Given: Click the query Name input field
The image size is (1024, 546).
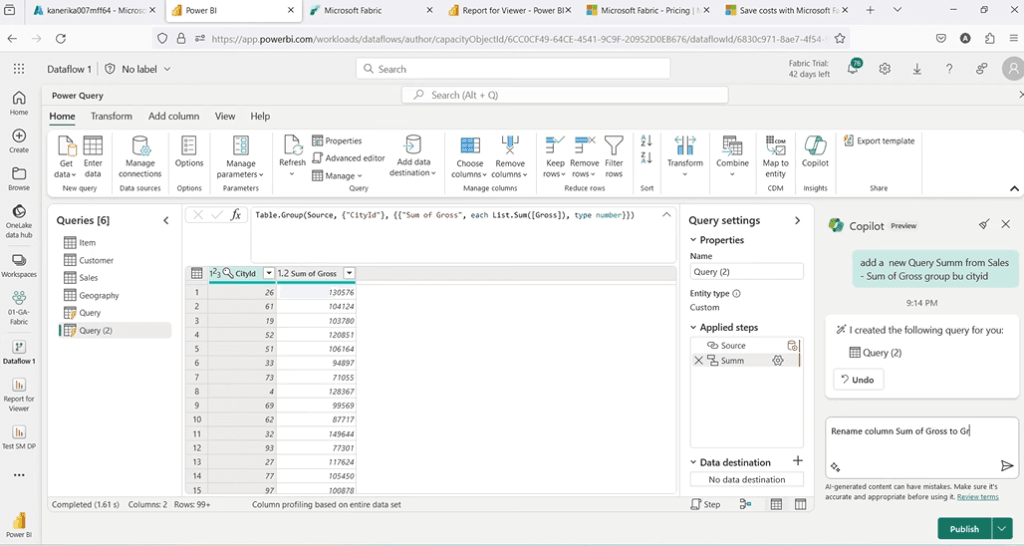Looking at the screenshot, I should click(746, 272).
